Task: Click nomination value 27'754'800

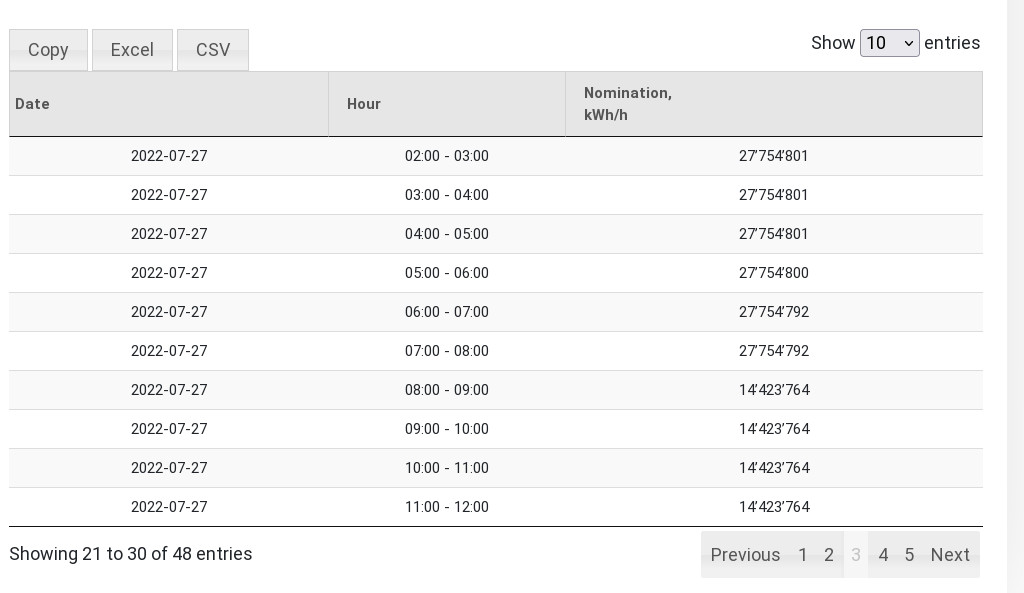Action: pos(774,273)
